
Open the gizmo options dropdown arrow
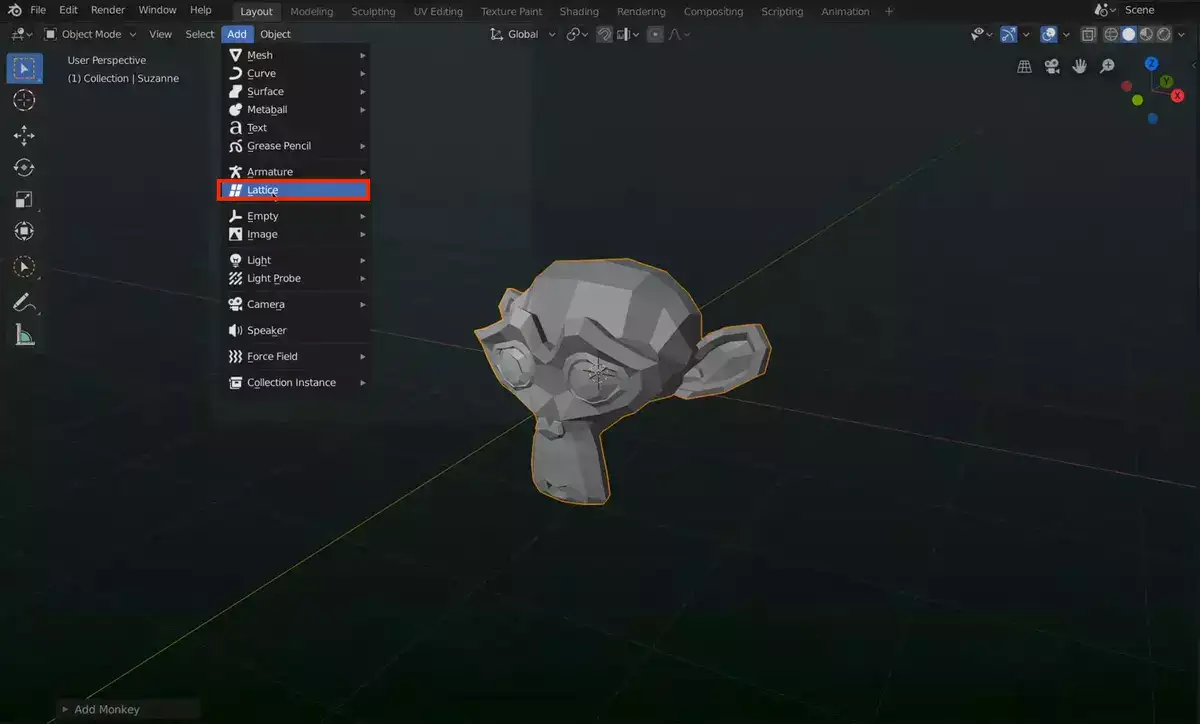[x=1025, y=34]
